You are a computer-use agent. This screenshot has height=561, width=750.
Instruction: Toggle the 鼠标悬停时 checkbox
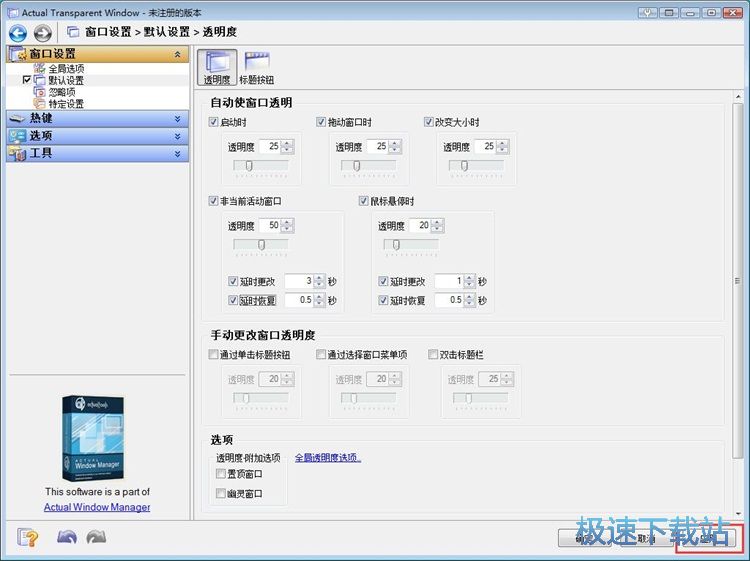(364, 201)
